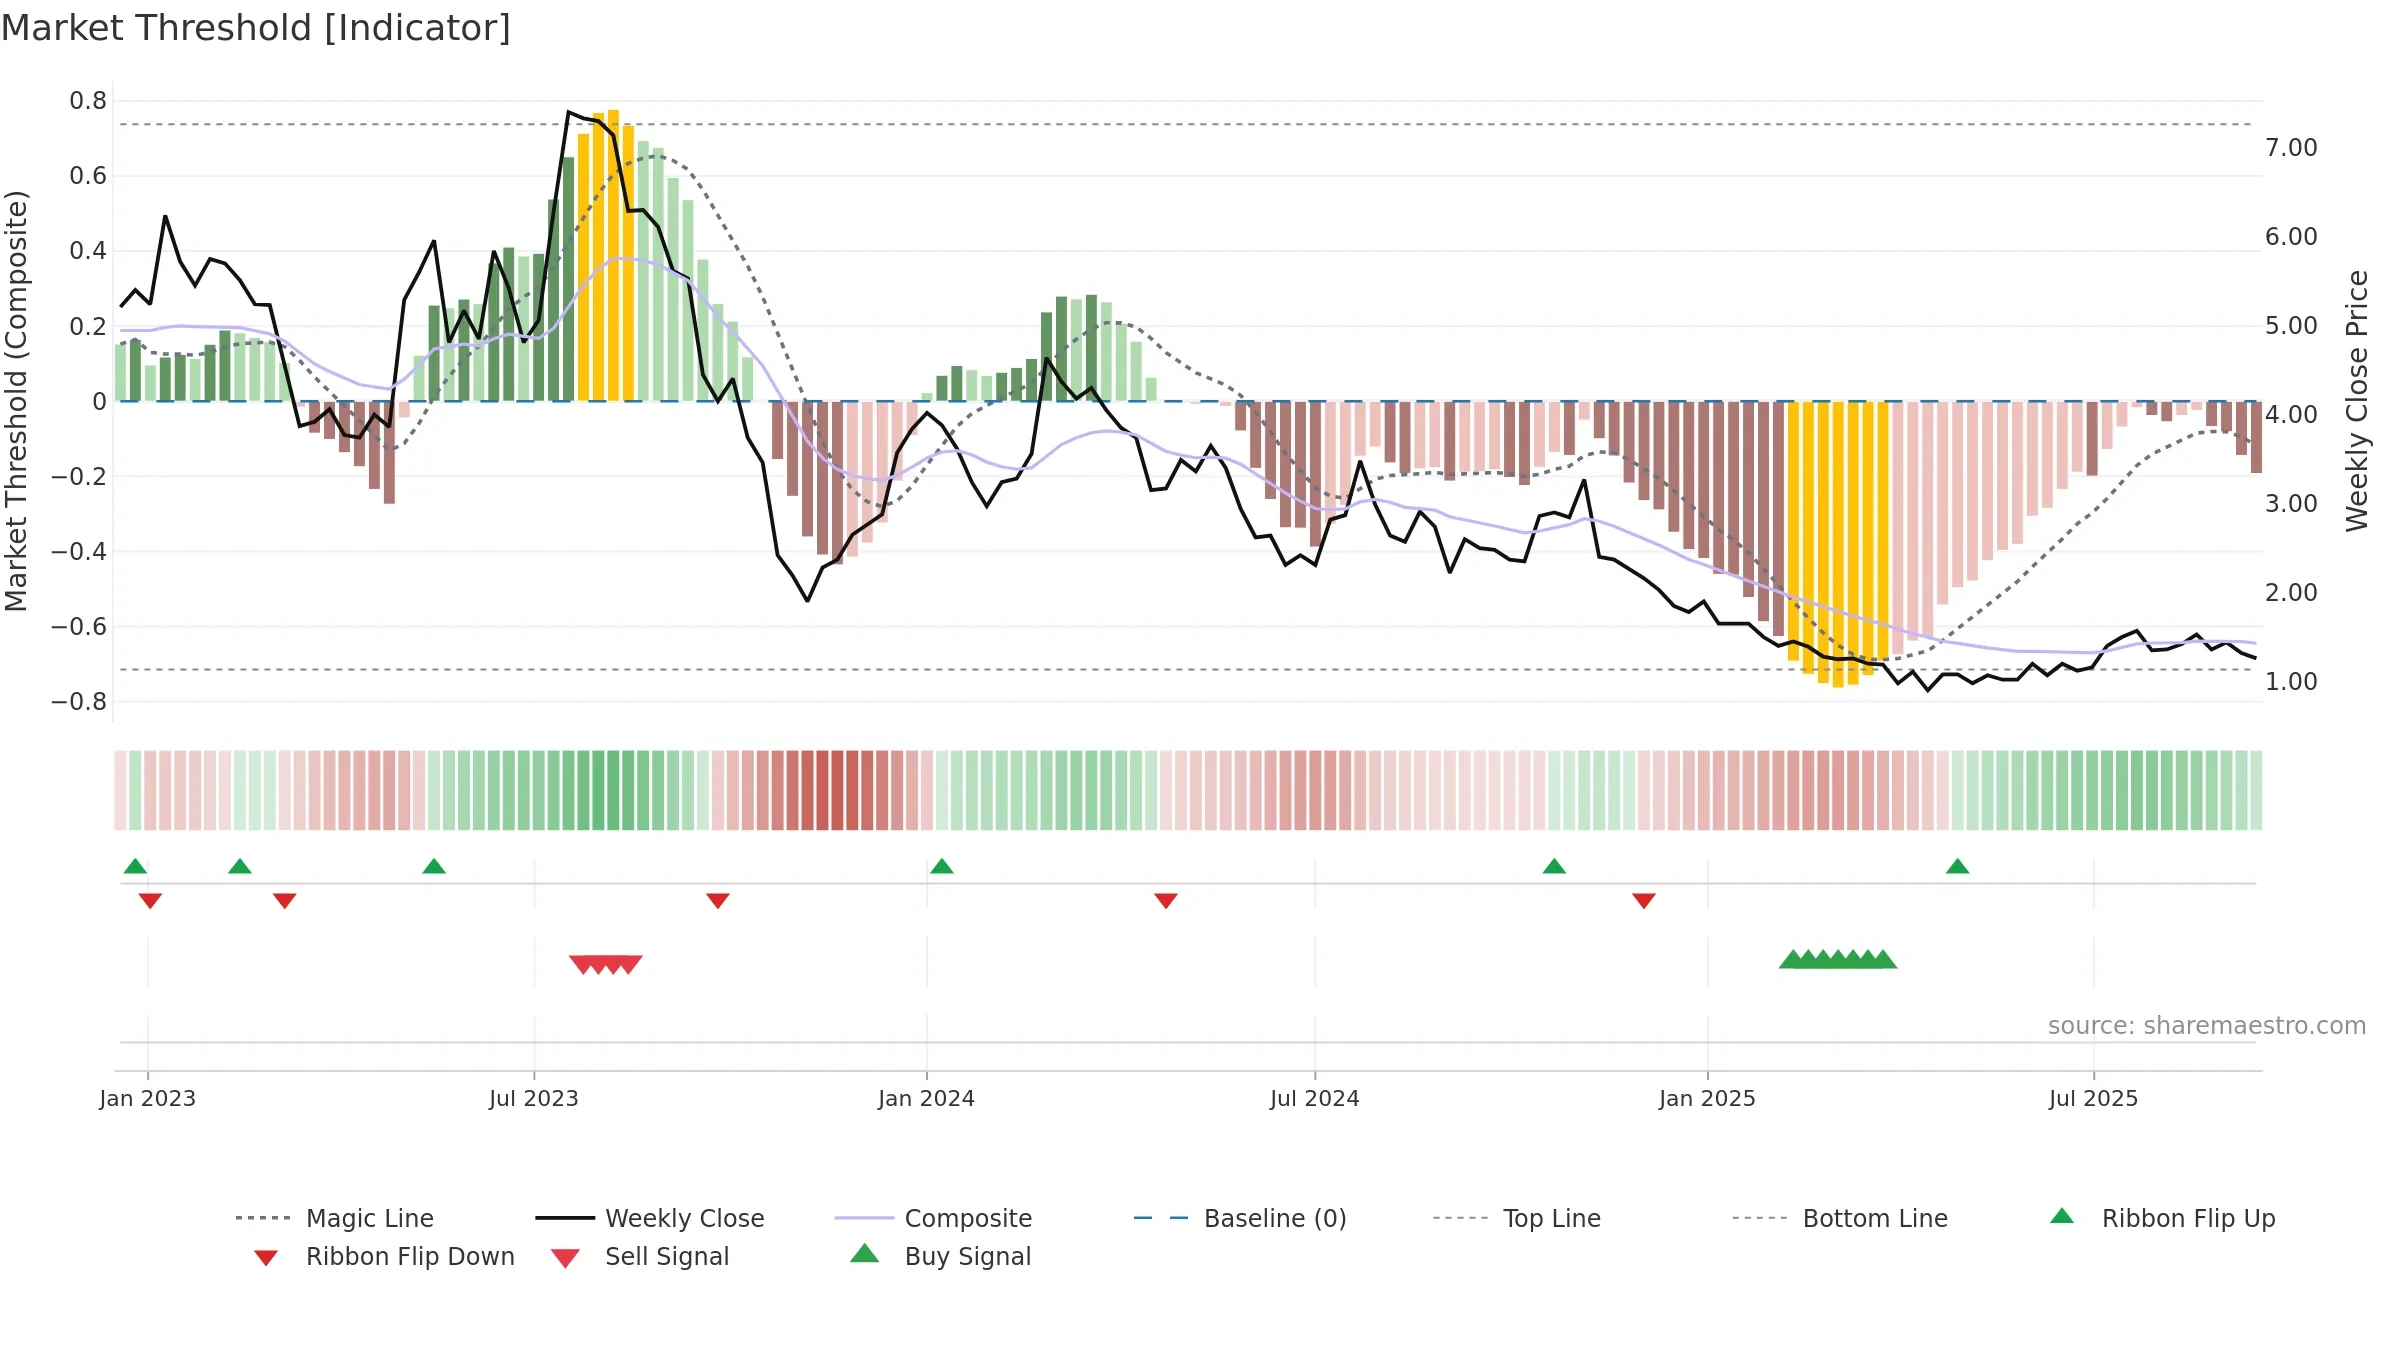Image resolution: width=2400 pixels, height=1350 pixels.
Task: Toggle the Composite legend entry
Action: [933, 1218]
